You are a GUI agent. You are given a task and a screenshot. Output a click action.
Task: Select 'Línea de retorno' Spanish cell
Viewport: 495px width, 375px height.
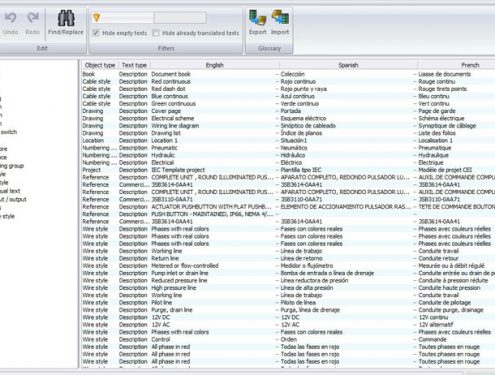pos(302,258)
